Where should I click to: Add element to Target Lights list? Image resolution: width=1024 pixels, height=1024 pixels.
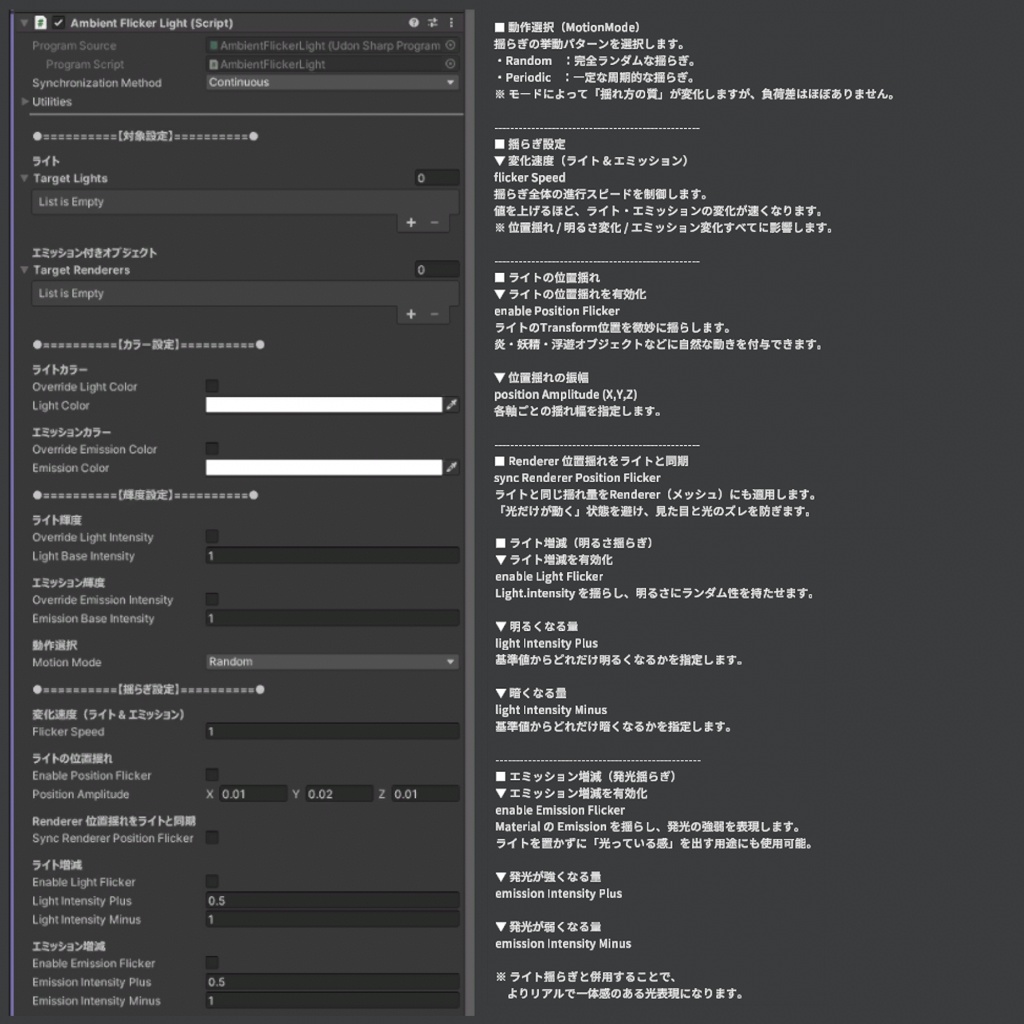click(411, 223)
